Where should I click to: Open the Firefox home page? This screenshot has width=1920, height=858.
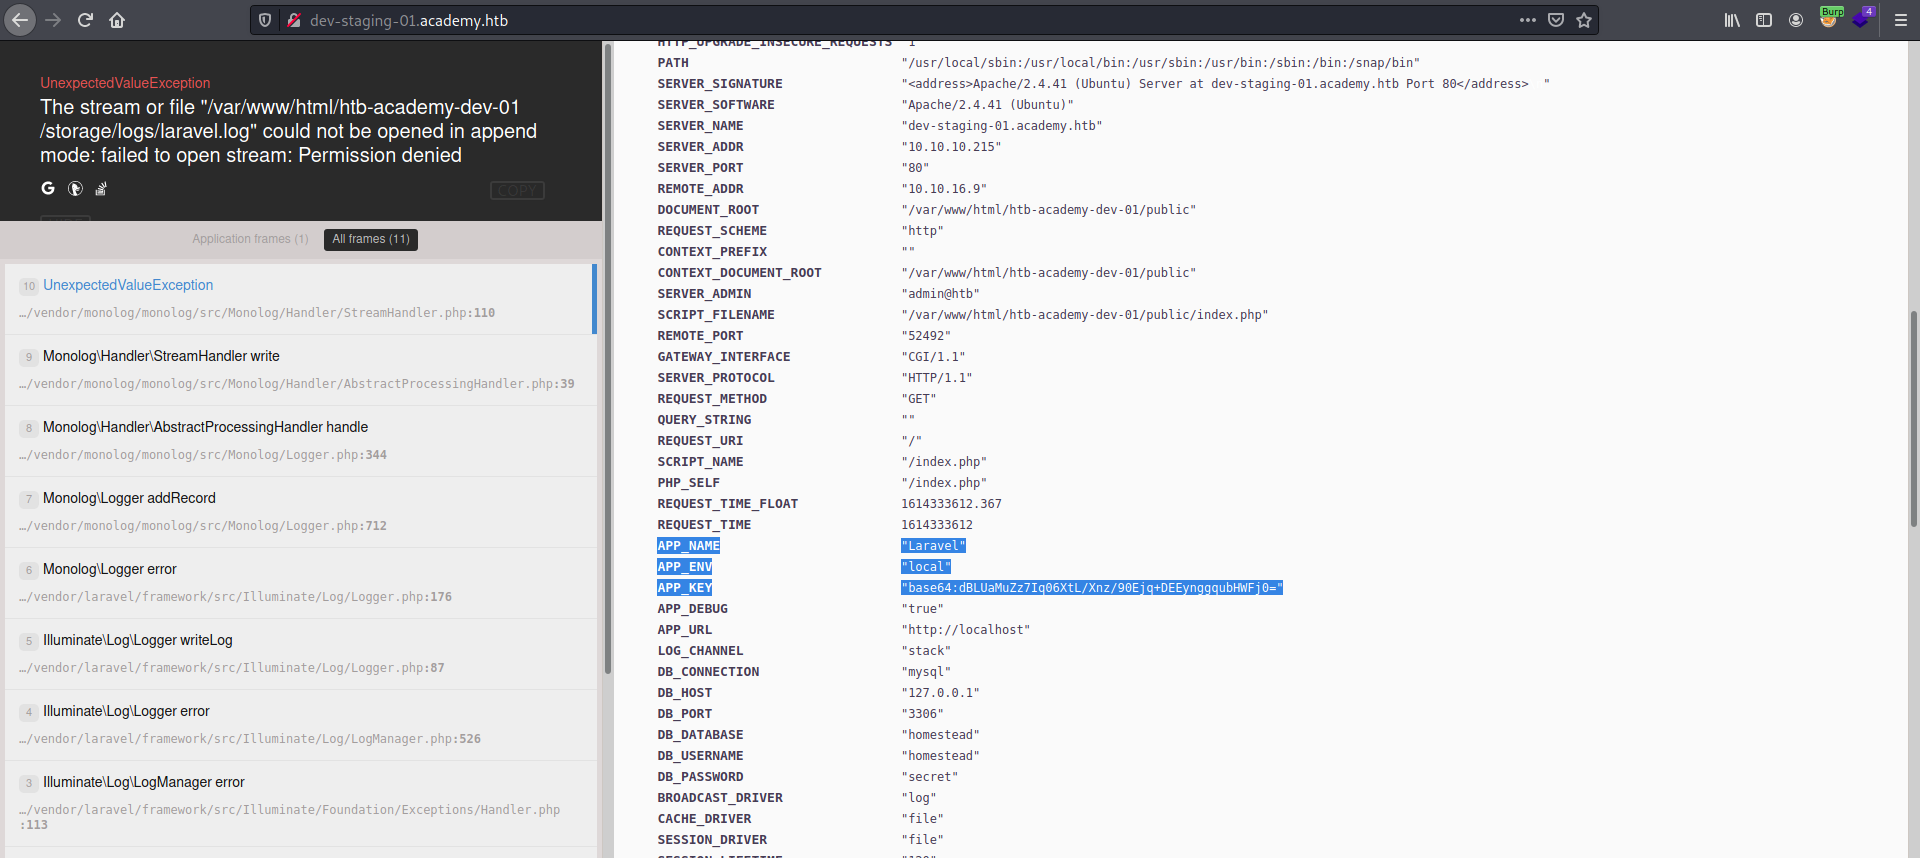[x=117, y=20]
